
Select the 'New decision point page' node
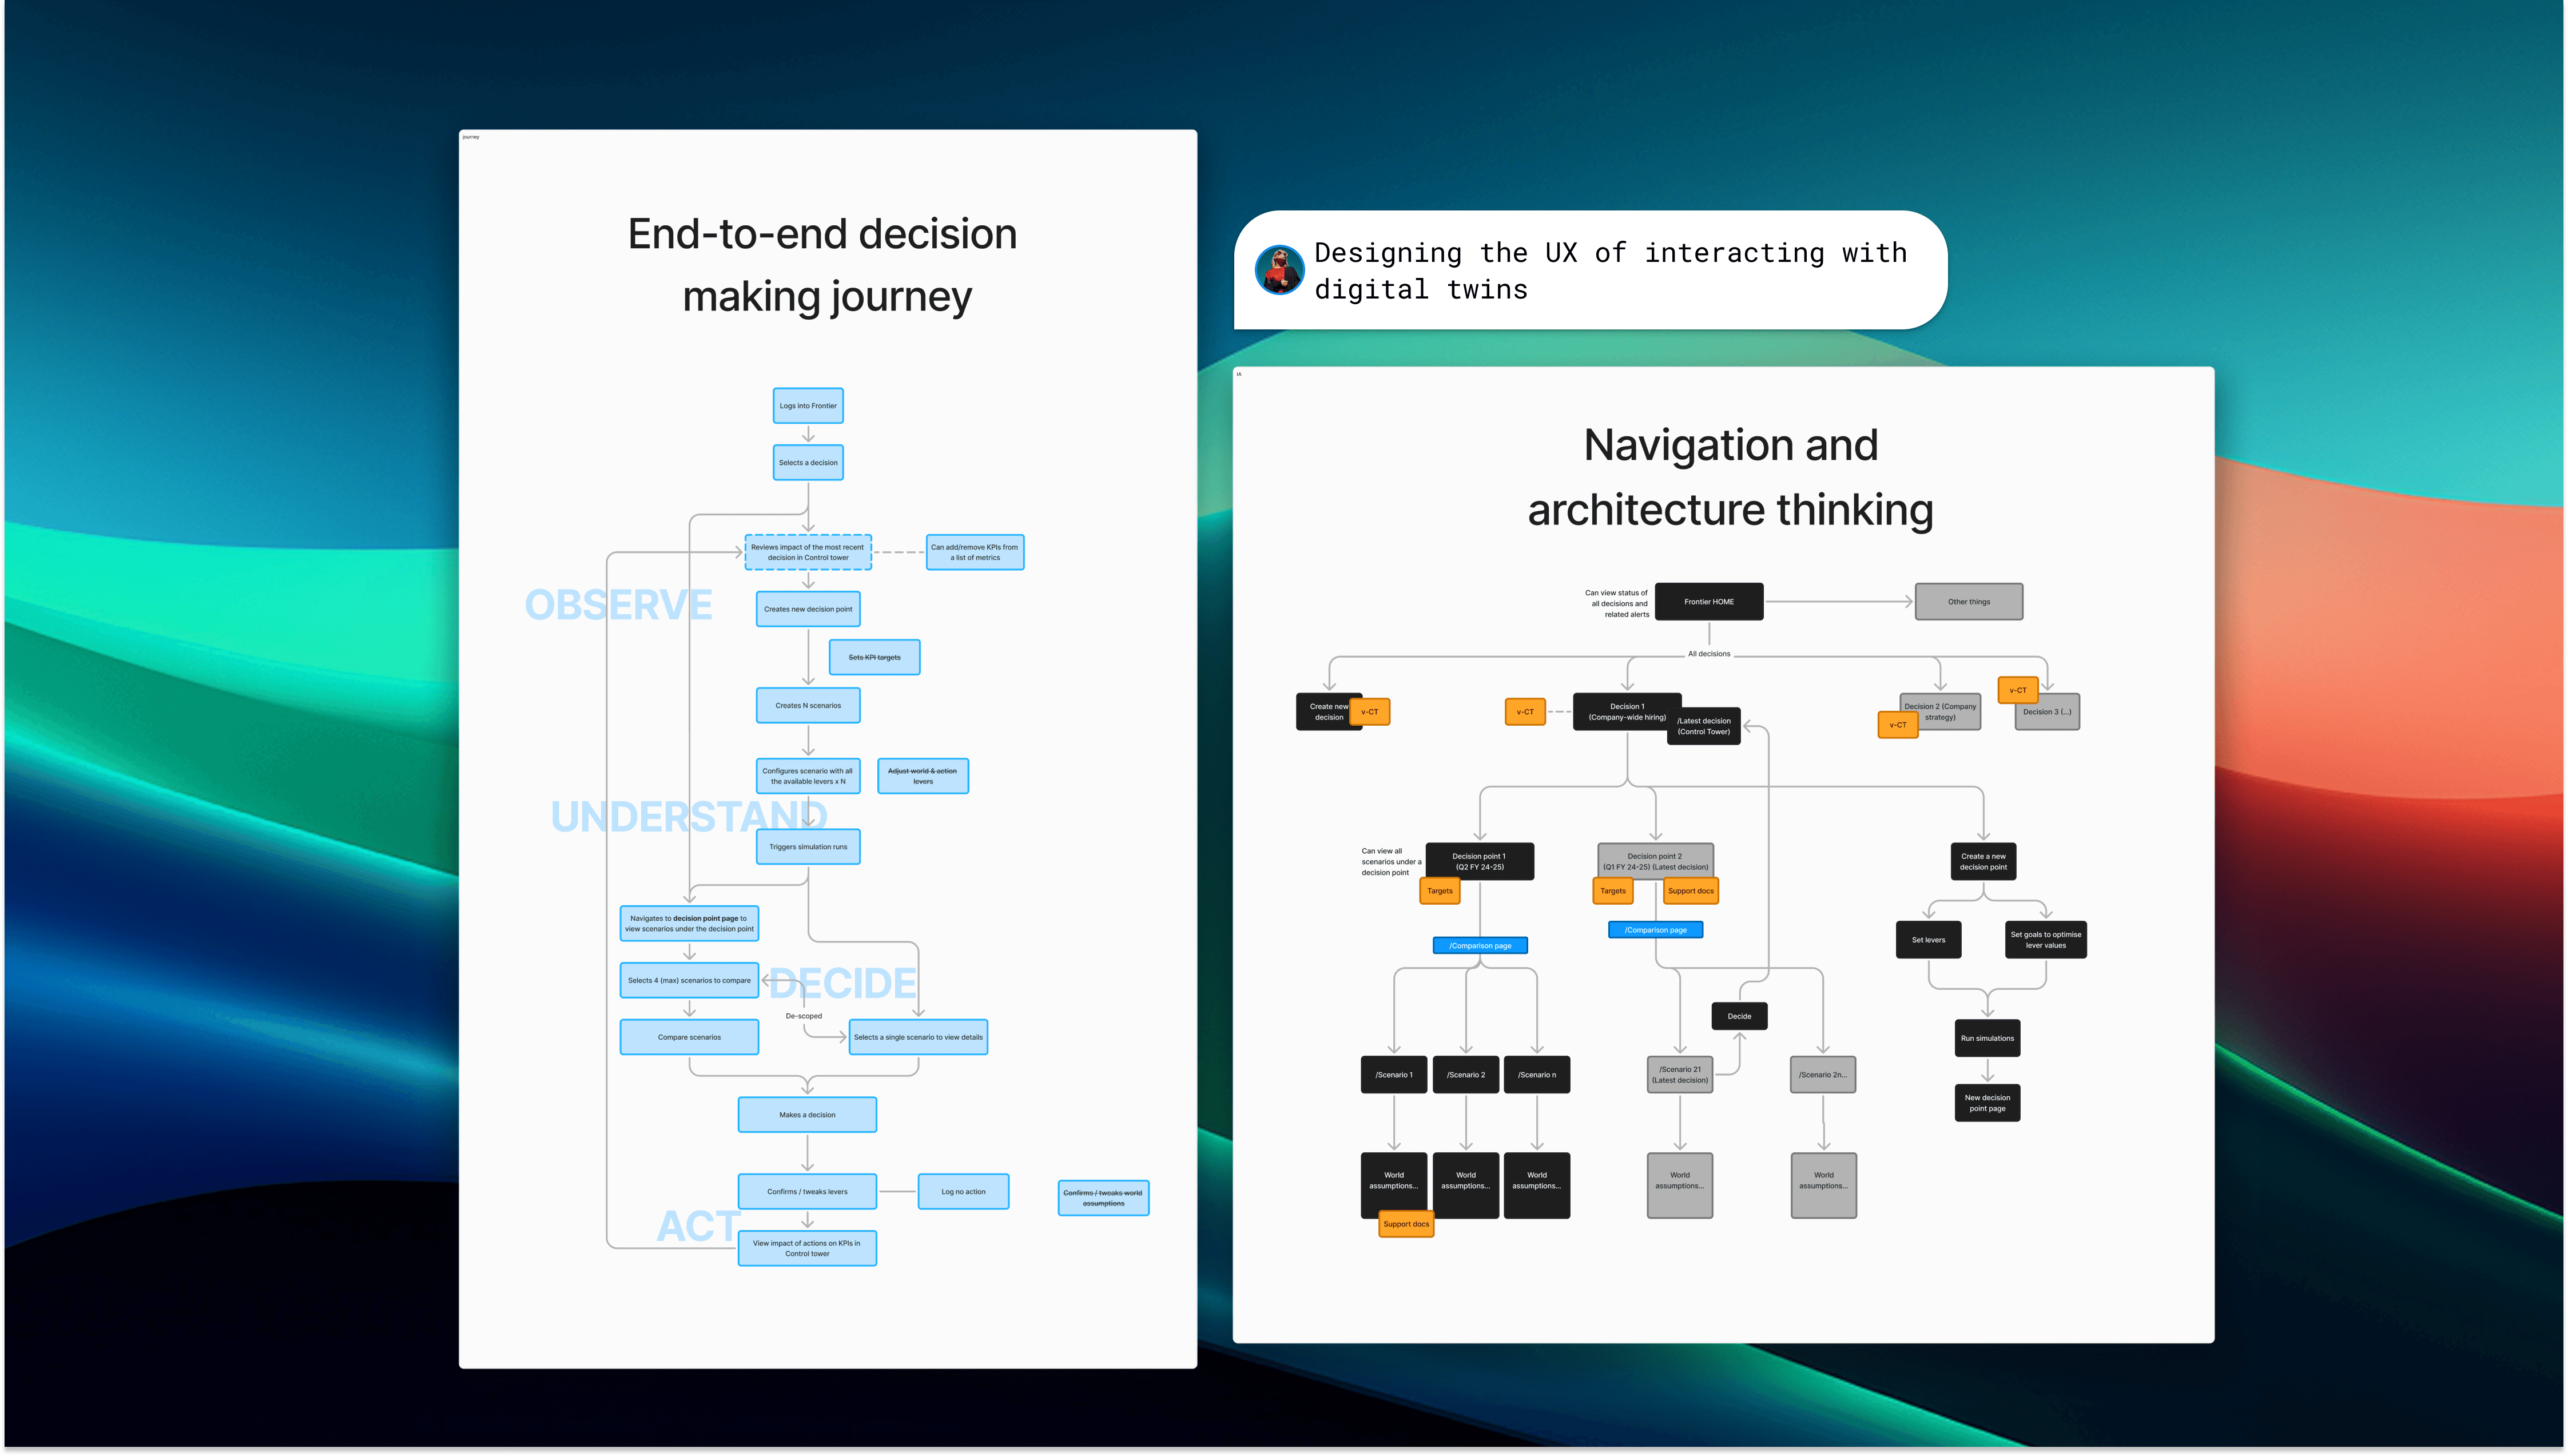[x=1987, y=1103]
